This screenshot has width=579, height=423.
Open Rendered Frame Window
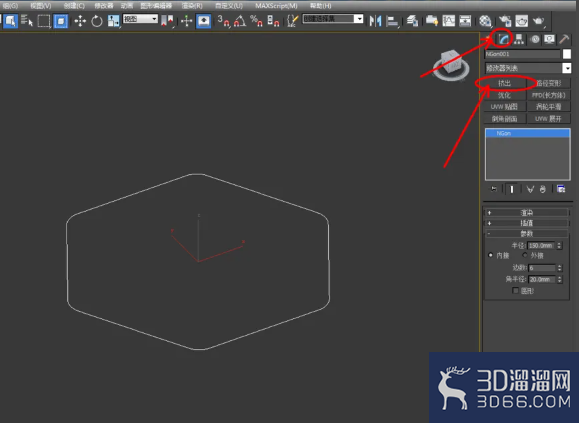click(521, 21)
